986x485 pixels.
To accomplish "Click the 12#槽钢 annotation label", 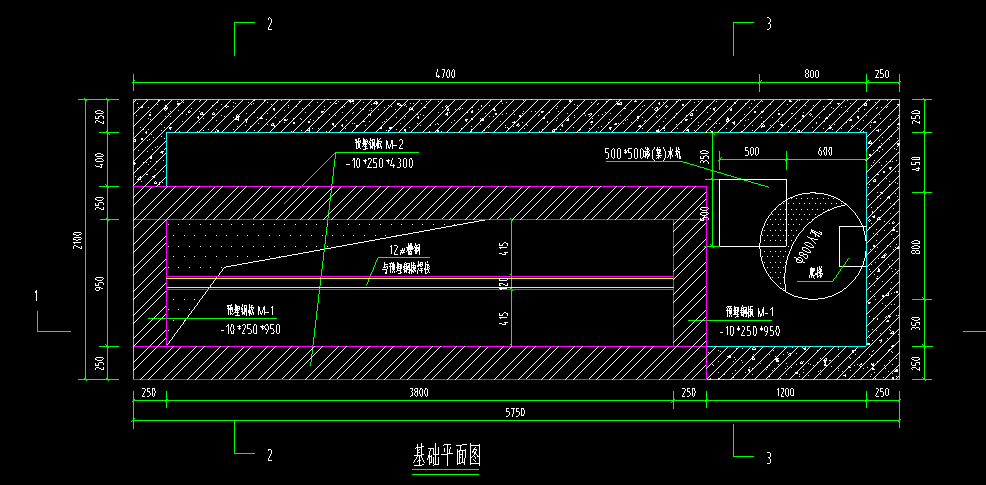I will pos(404,250).
